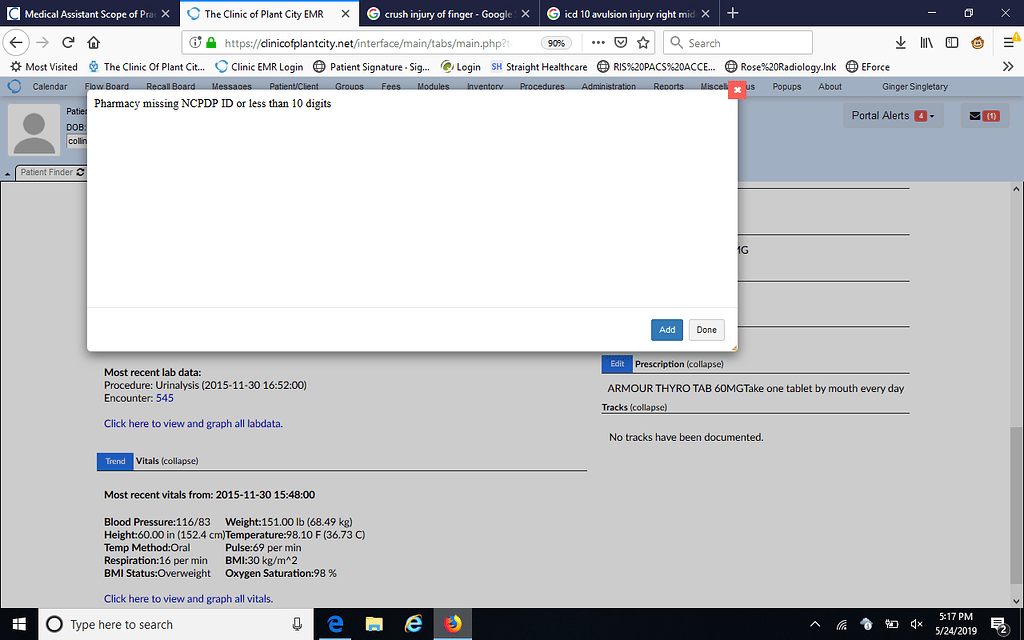Reload the page with the refresh icon

pos(66,43)
